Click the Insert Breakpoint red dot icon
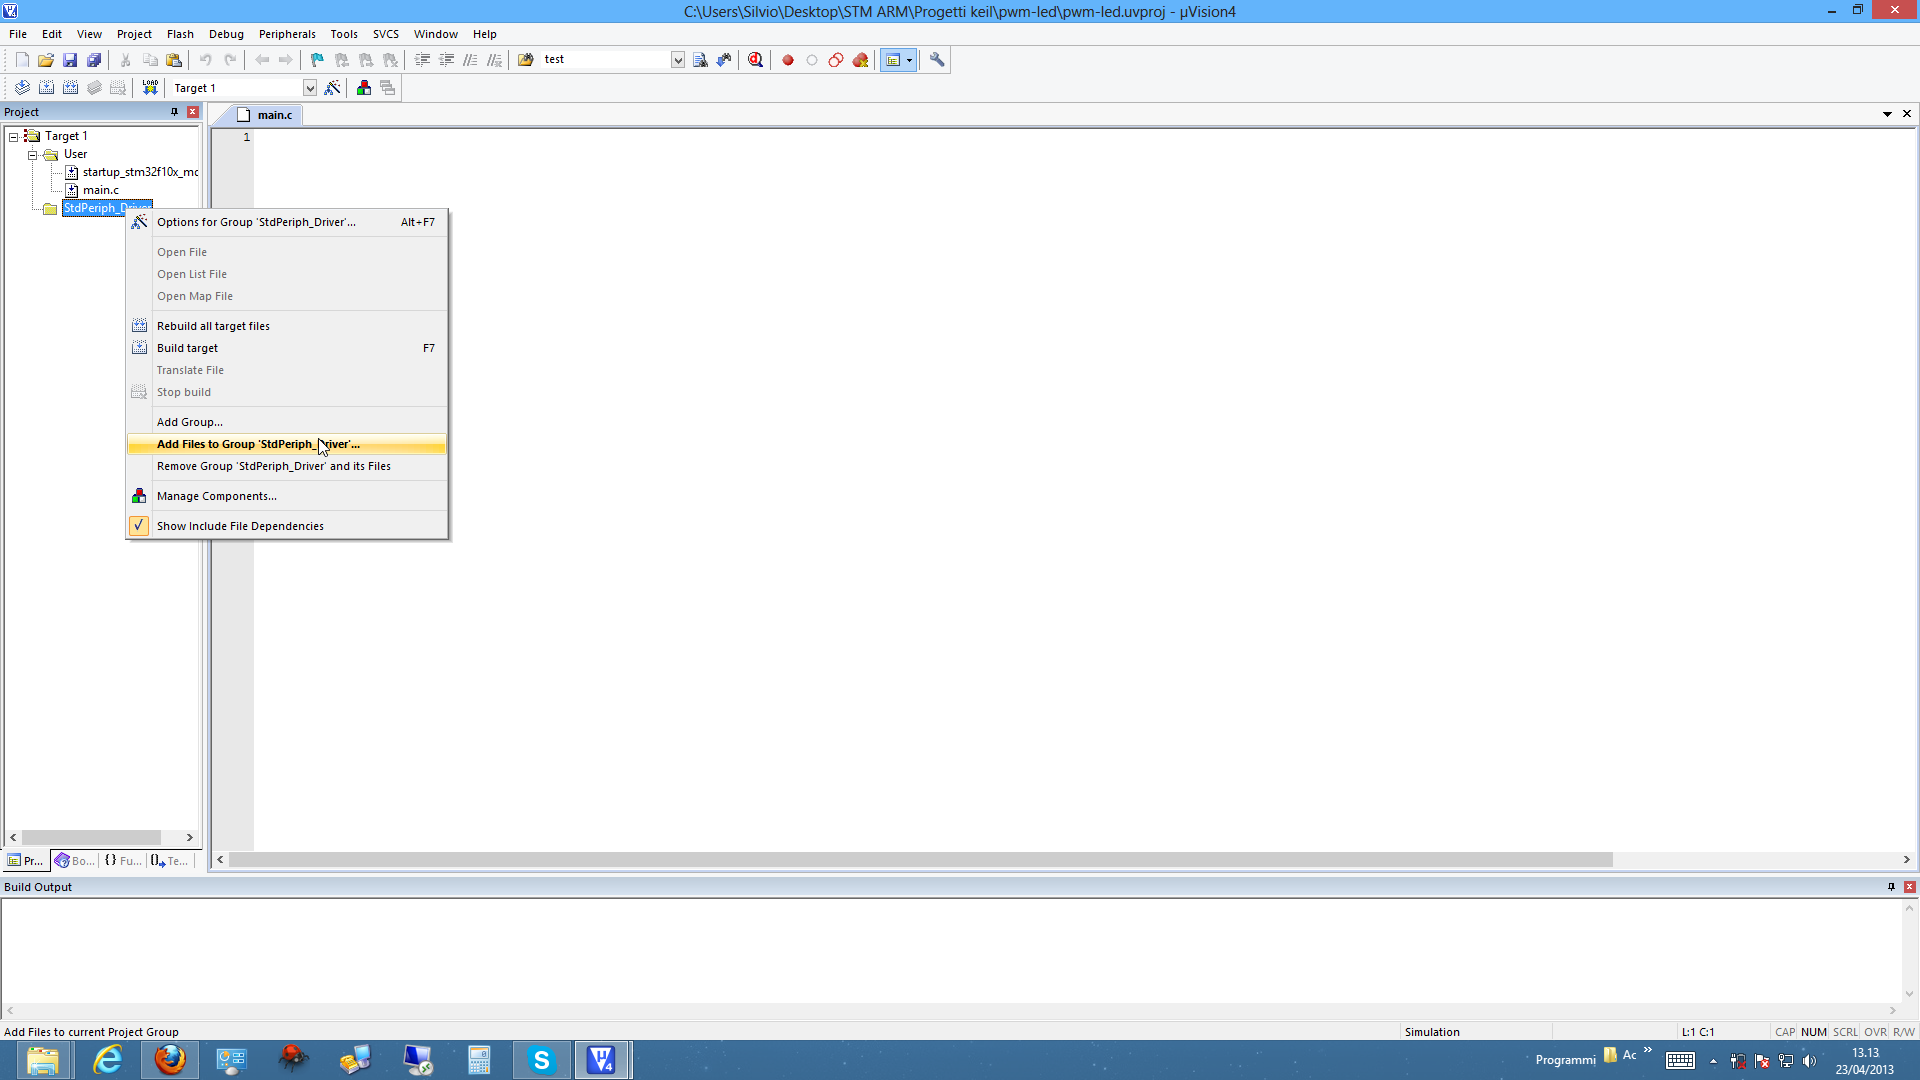1920x1080 pixels. (x=788, y=60)
